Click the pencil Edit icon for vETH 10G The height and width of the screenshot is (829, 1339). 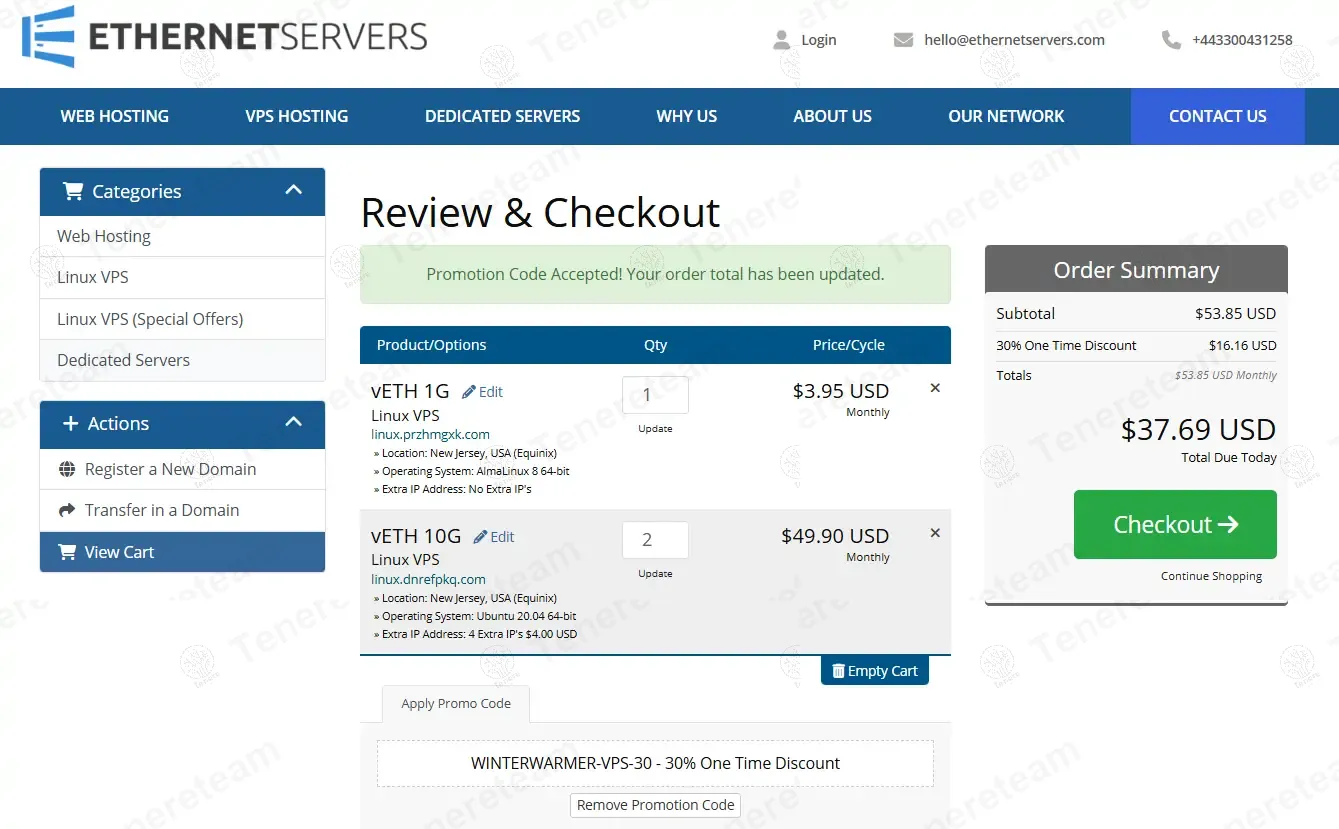click(481, 537)
